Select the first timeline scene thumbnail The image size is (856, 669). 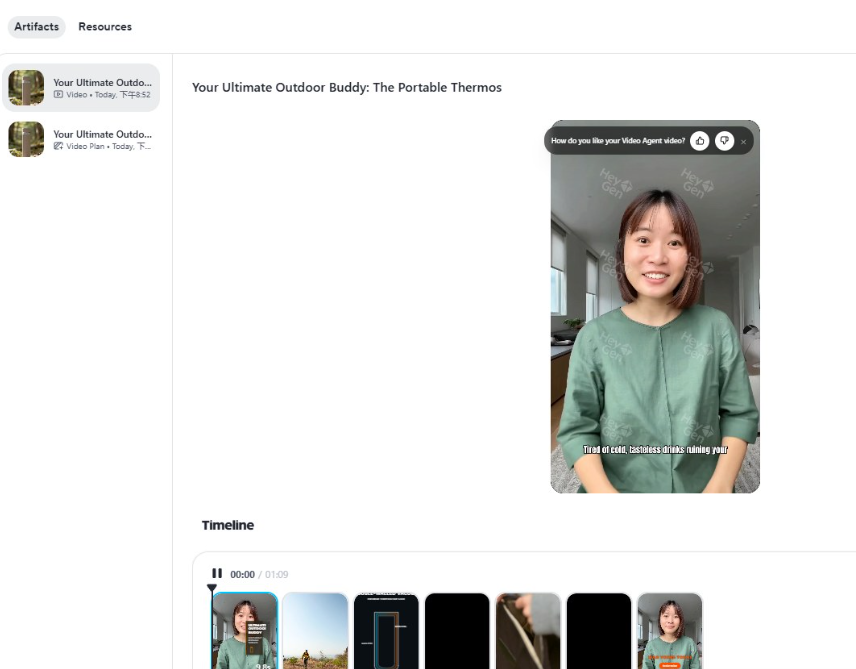tap(245, 631)
